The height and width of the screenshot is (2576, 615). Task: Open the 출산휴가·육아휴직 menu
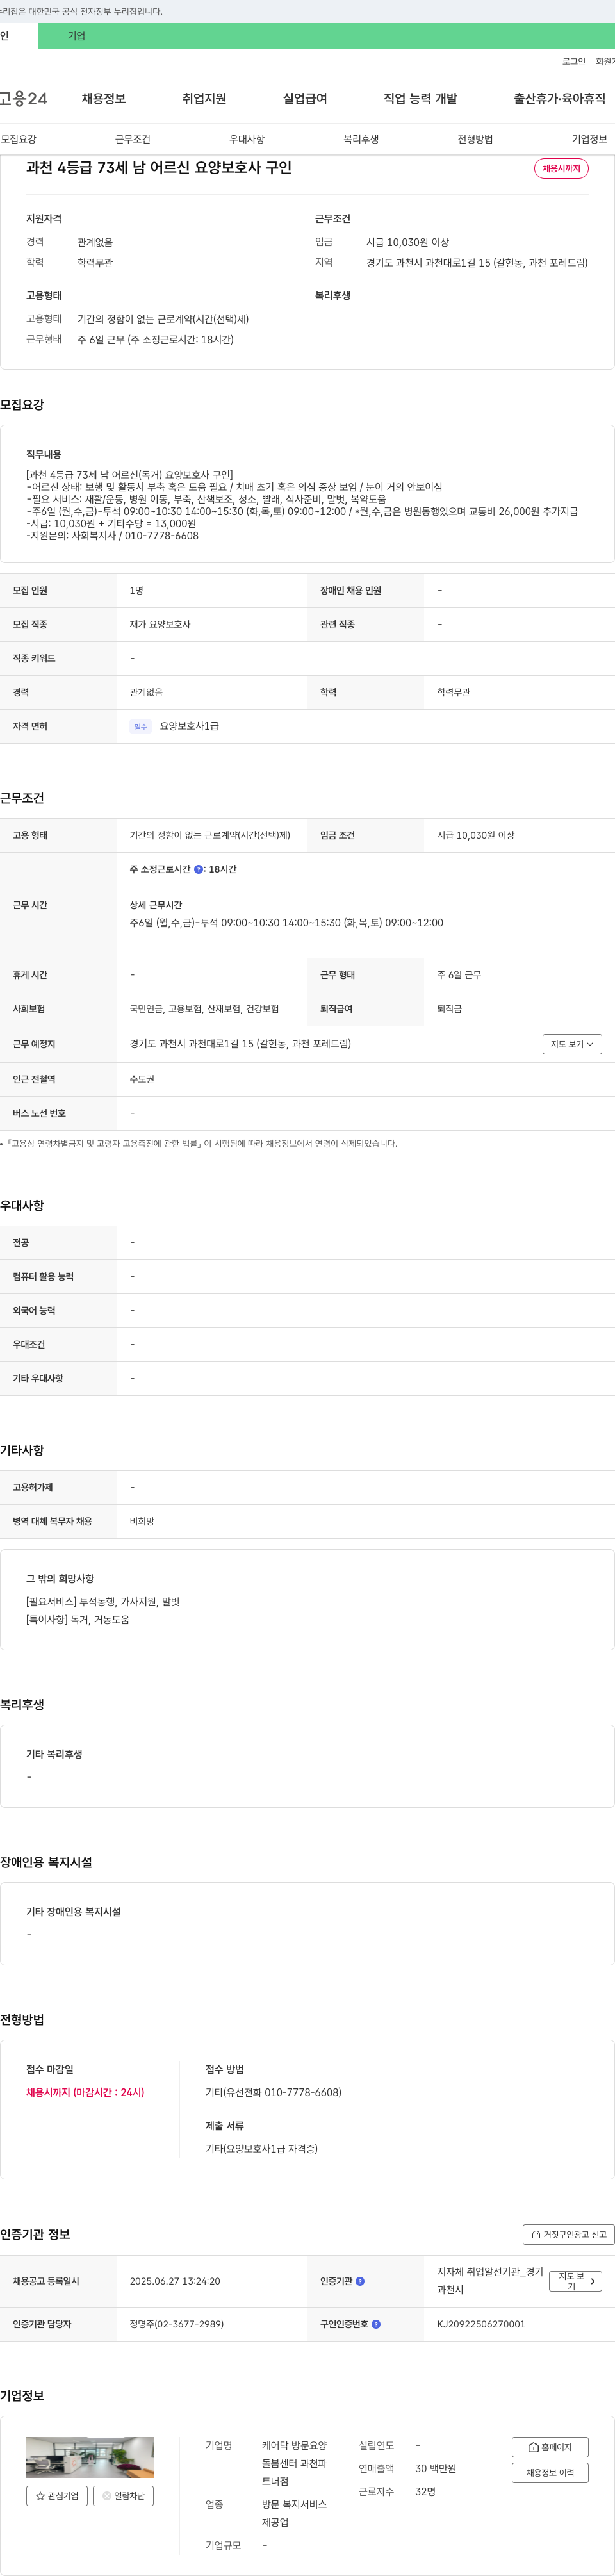pos(560,99)
